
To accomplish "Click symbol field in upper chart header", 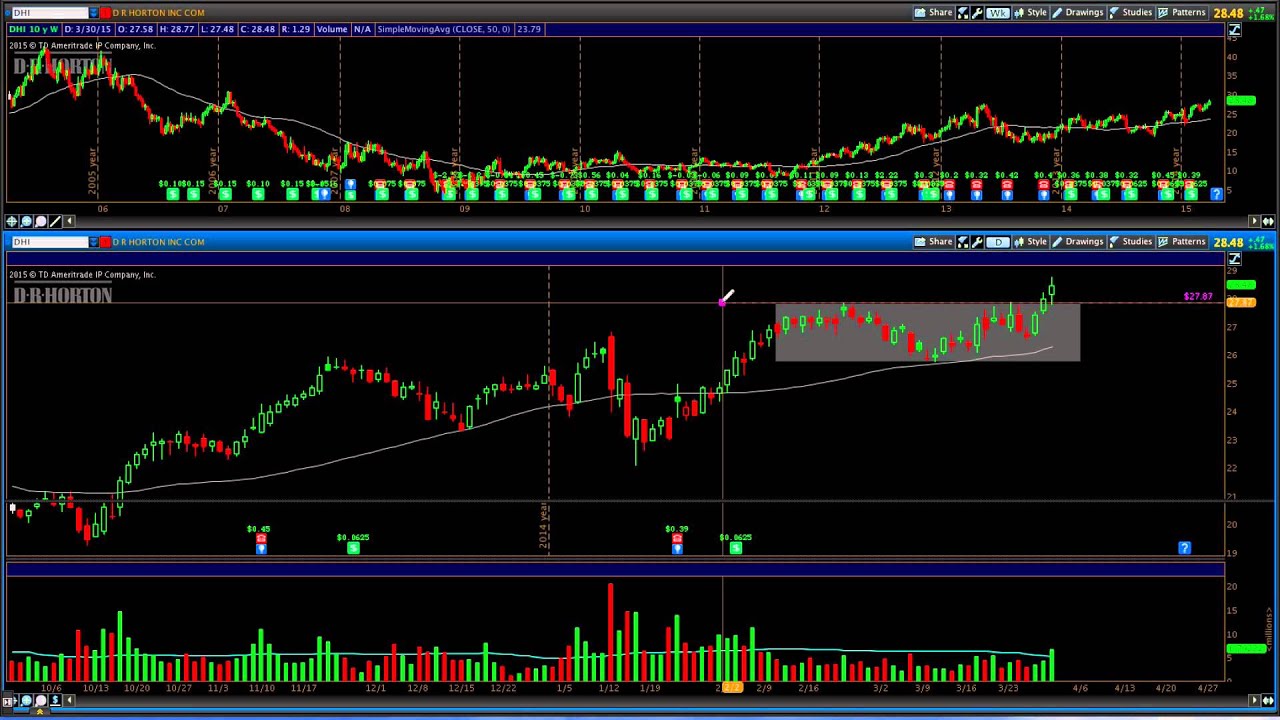I will coord(48,13).
